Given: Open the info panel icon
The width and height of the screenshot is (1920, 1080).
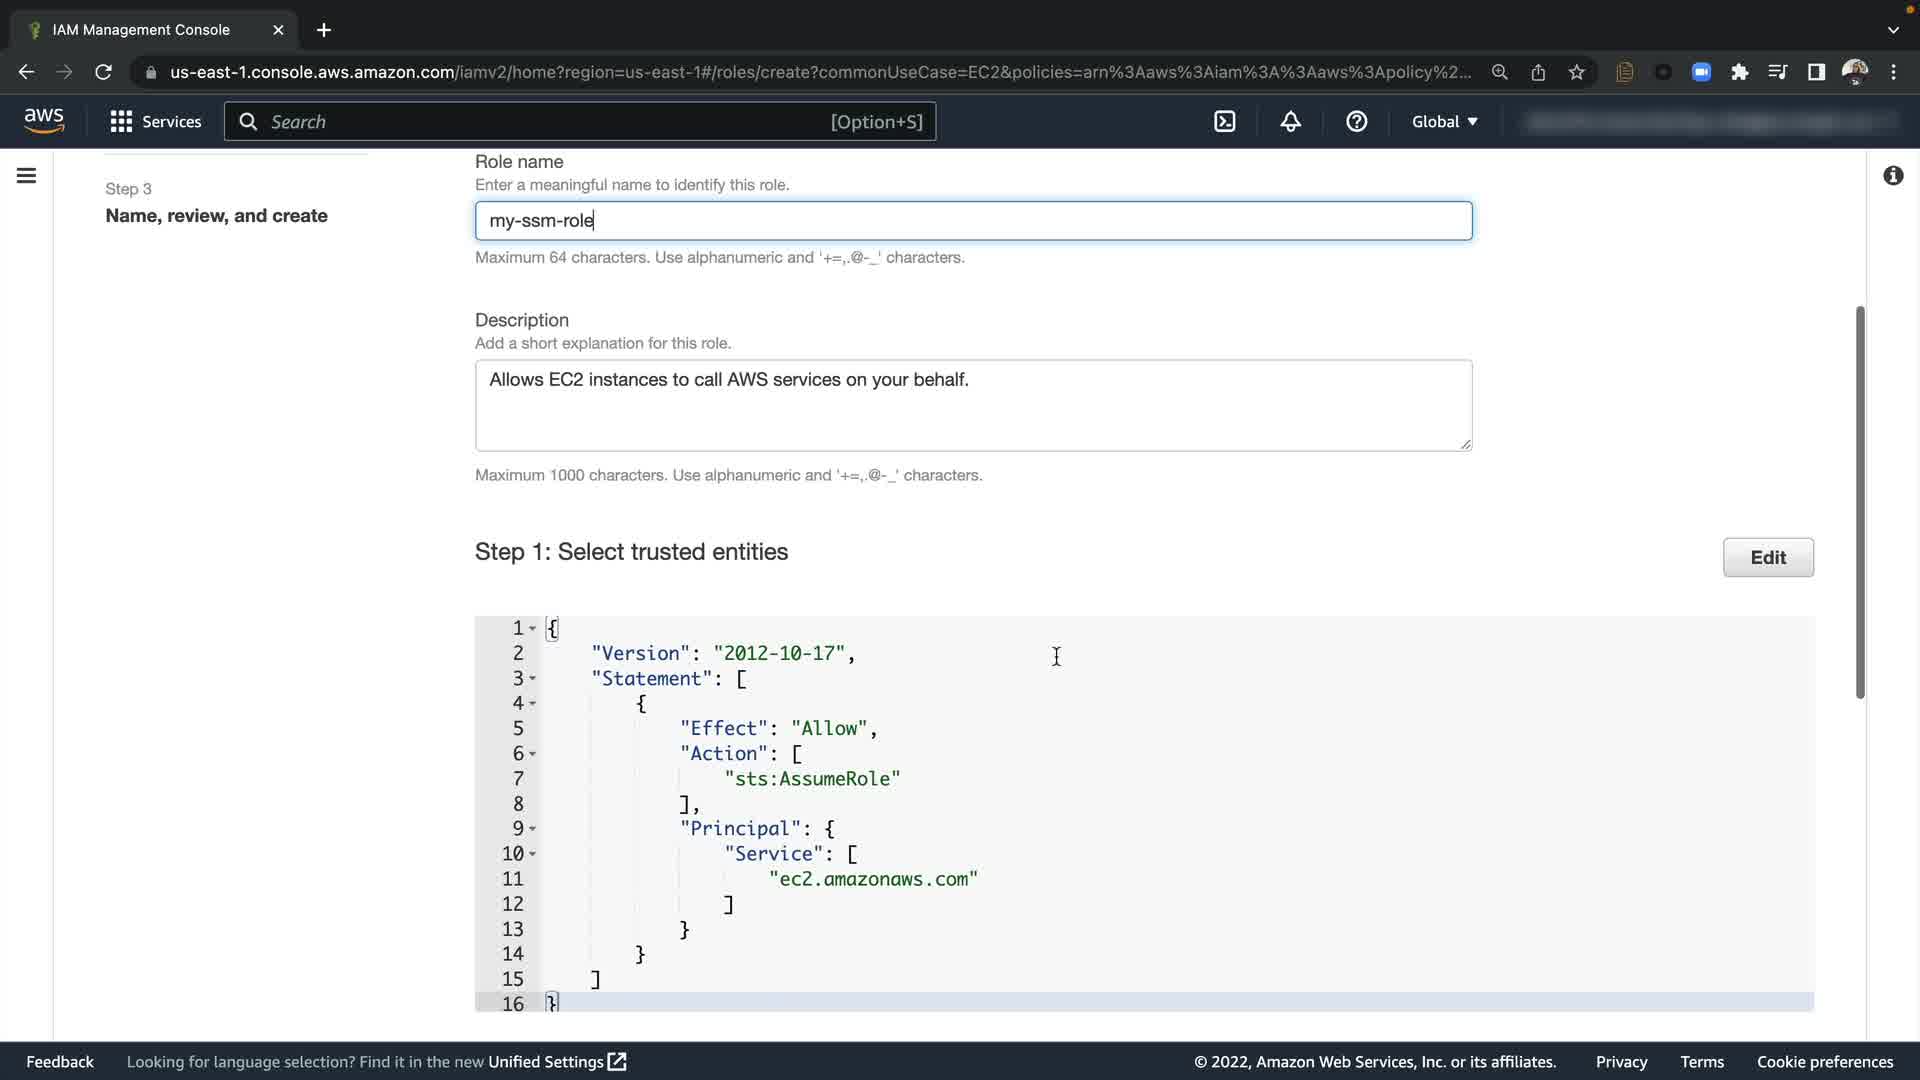Looking at the screenshot, I should point(1893,176).
